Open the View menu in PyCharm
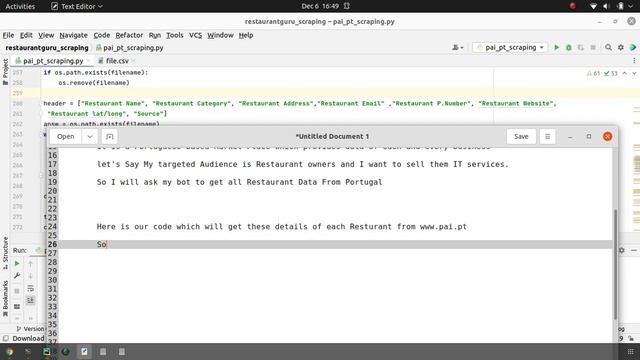 [x=46, y=35]
